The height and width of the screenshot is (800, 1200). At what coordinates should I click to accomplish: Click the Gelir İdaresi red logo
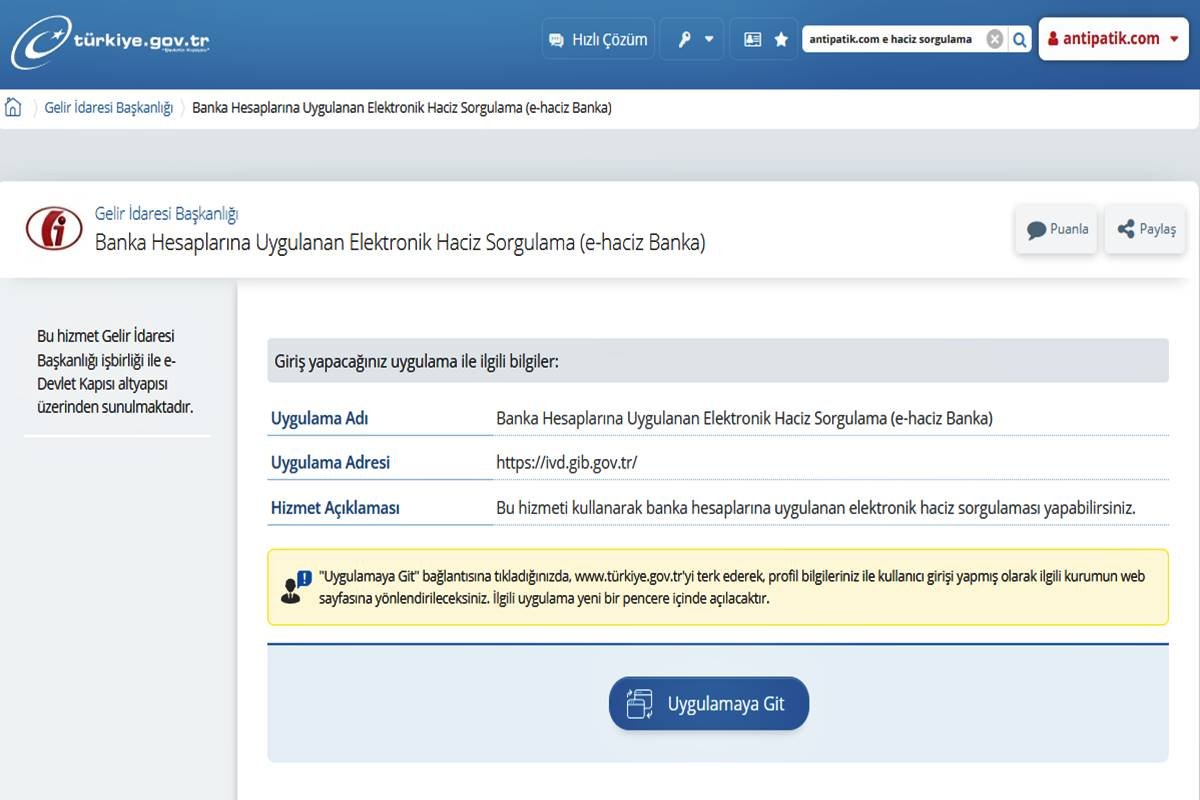(54, 229)
